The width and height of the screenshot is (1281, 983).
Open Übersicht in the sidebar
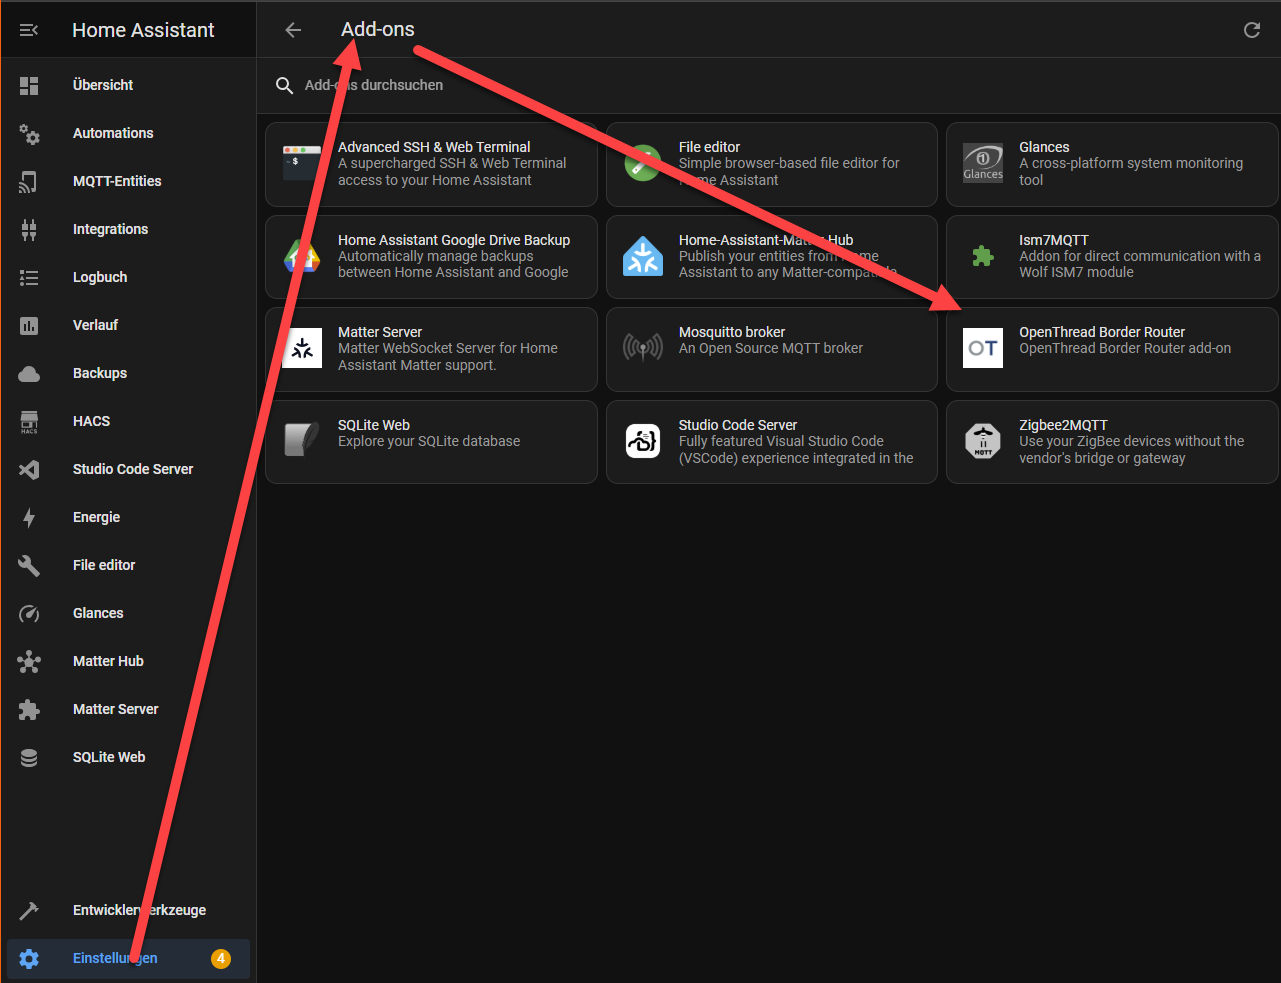pyautogui.click(x=103, y=85)
